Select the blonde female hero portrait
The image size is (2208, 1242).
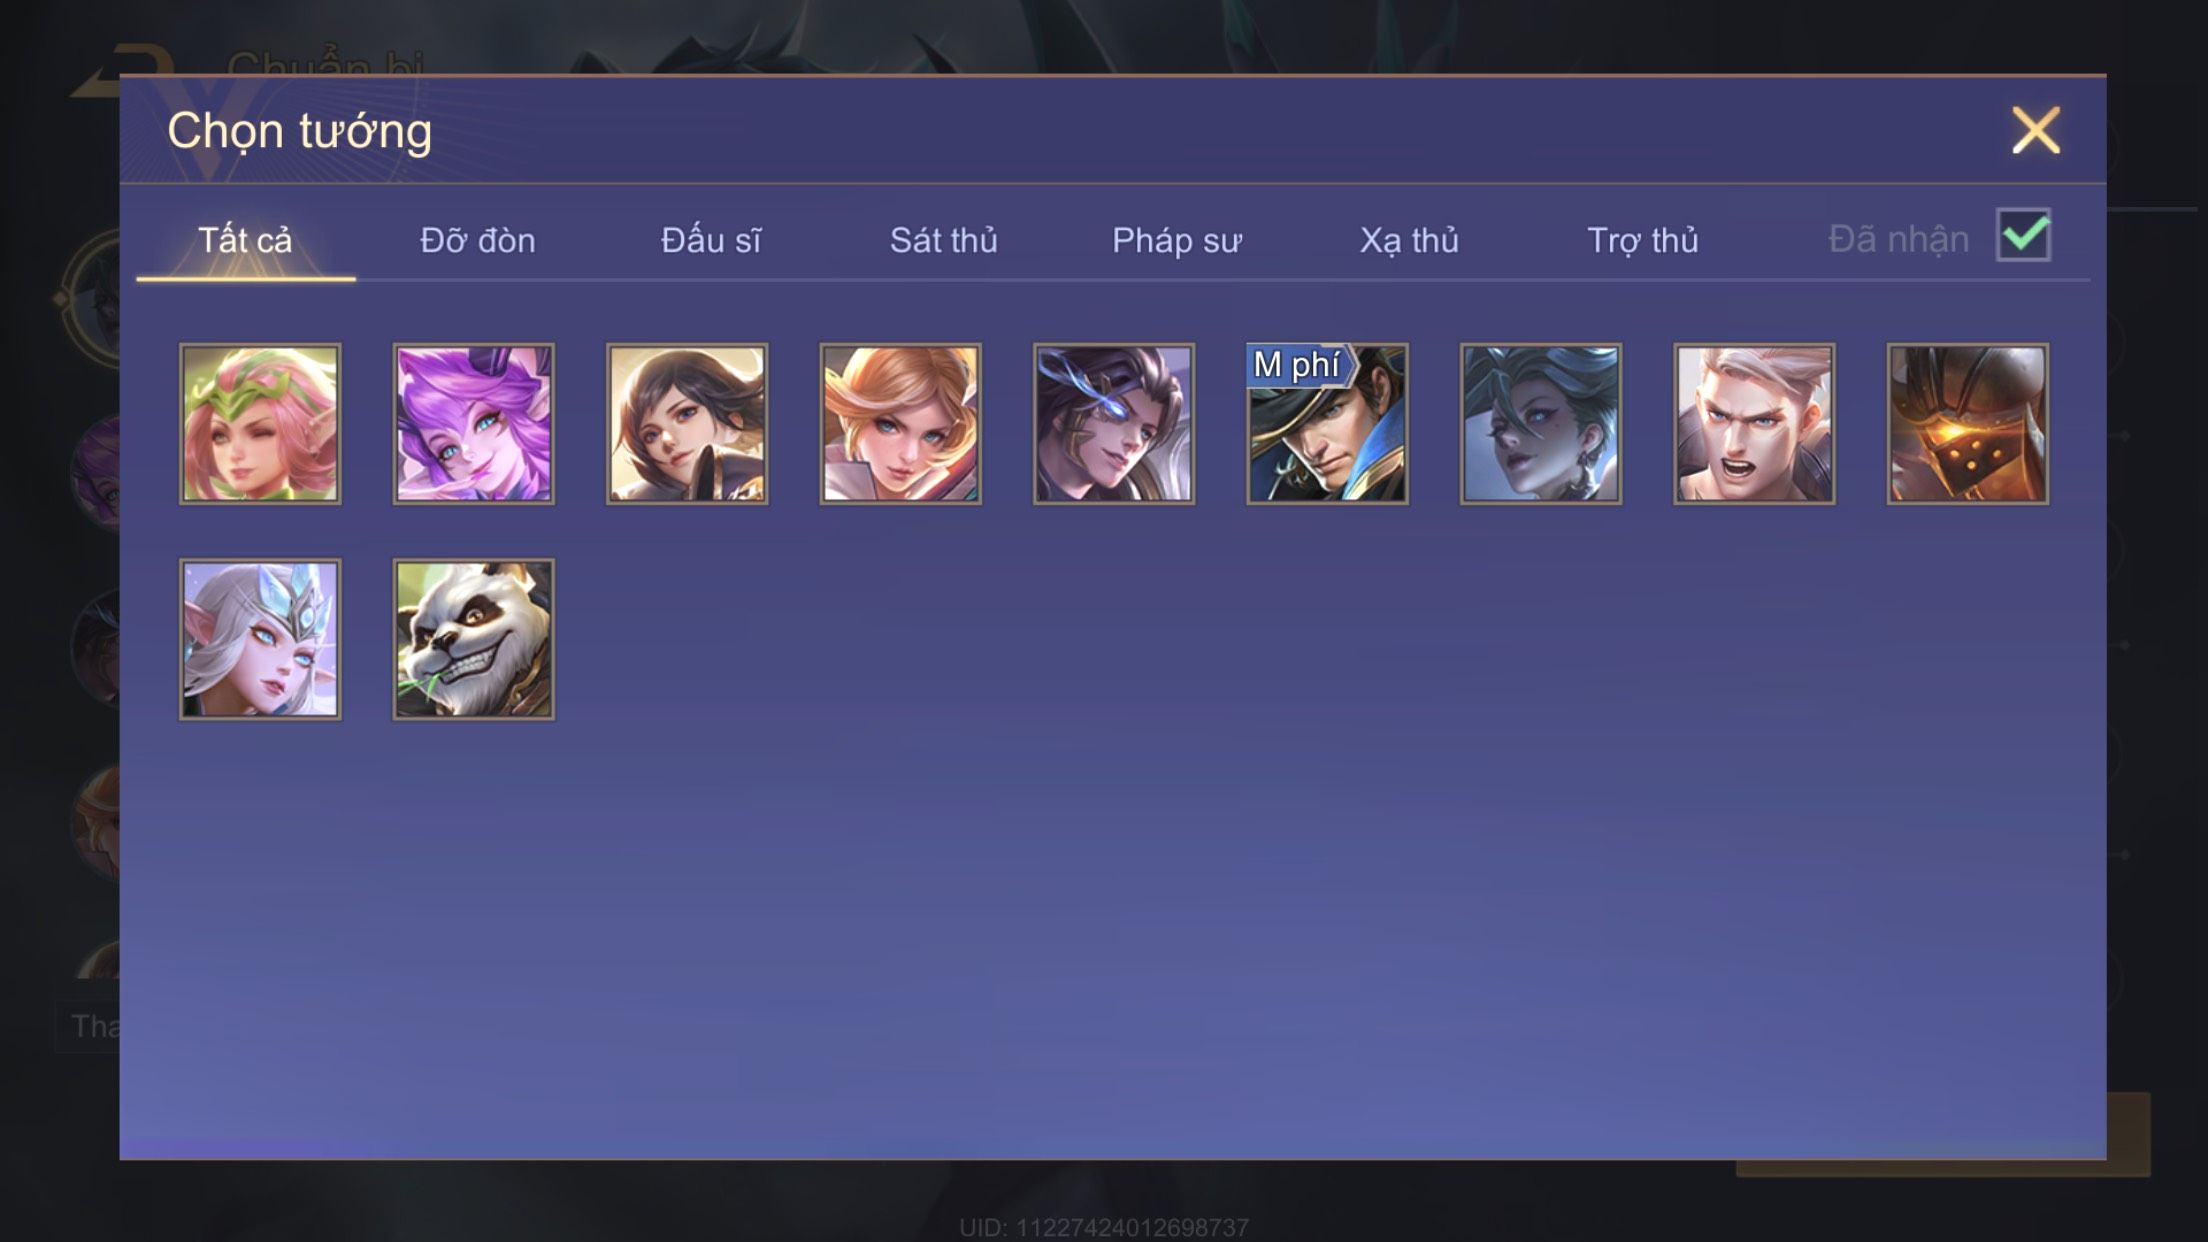pos(901,424)
